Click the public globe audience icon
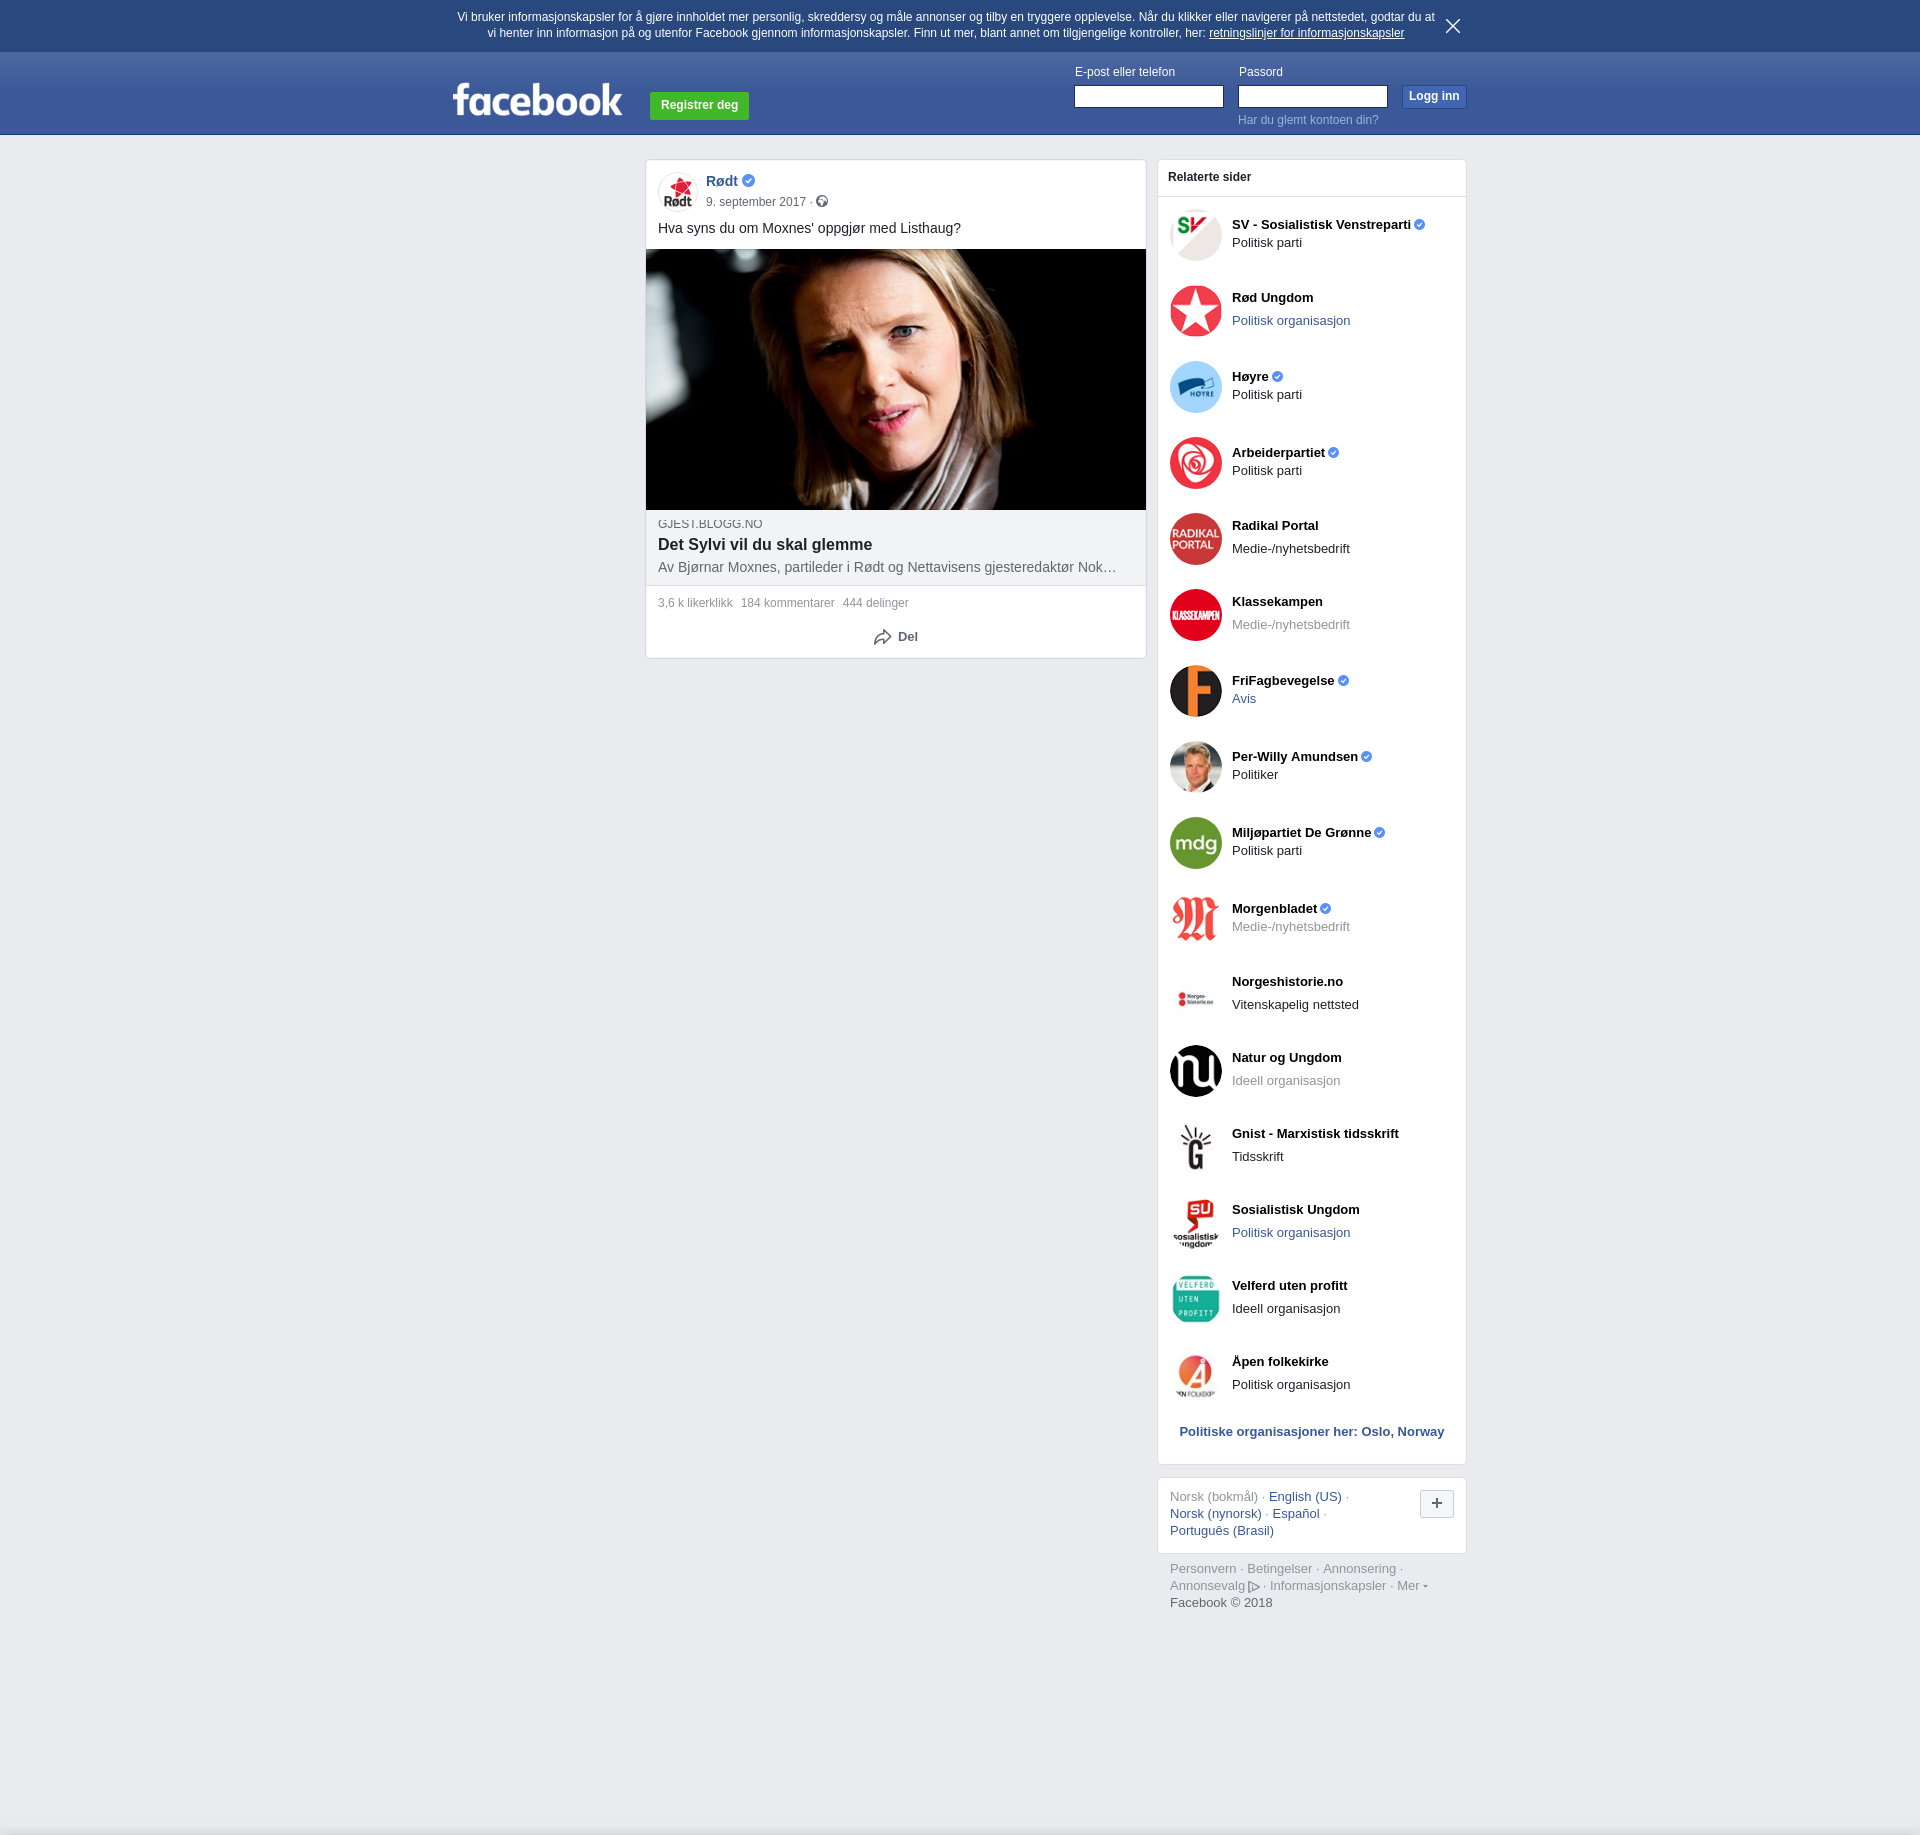The height and width of the screenshot is (1835, 1920). (x=822, y=202)
